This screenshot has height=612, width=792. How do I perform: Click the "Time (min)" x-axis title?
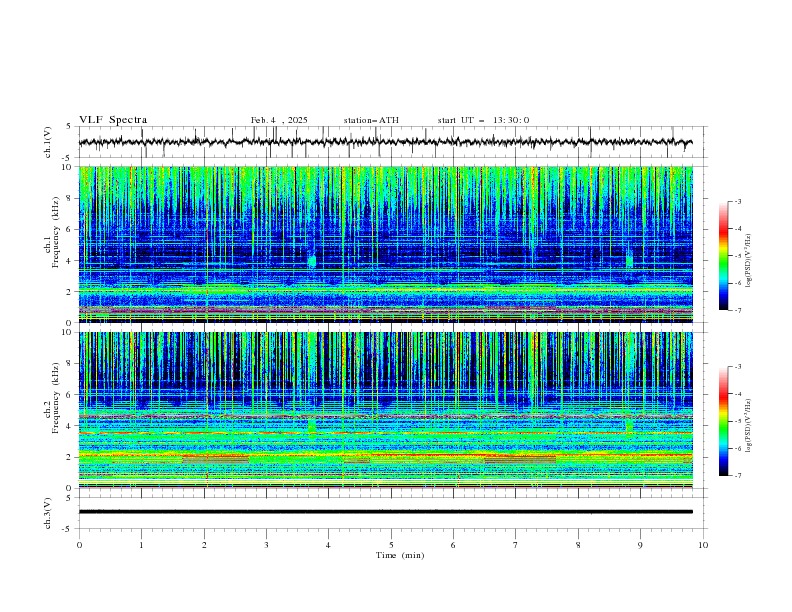[x=400, y=555]
